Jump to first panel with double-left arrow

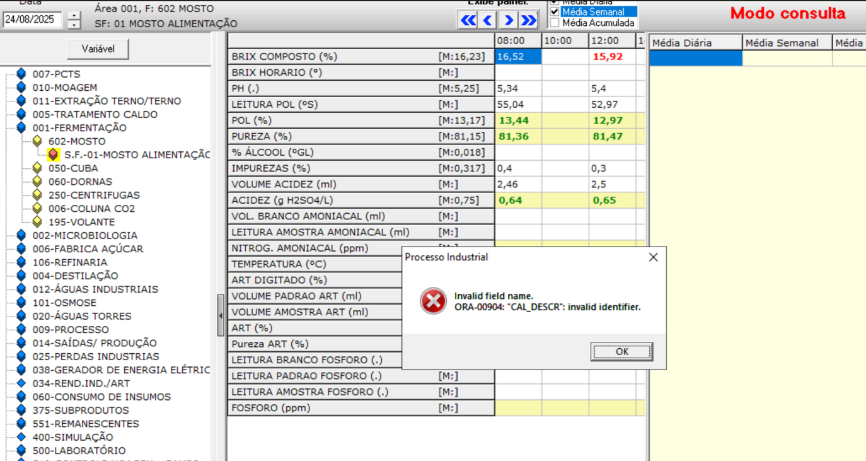[x=468, y=20]
